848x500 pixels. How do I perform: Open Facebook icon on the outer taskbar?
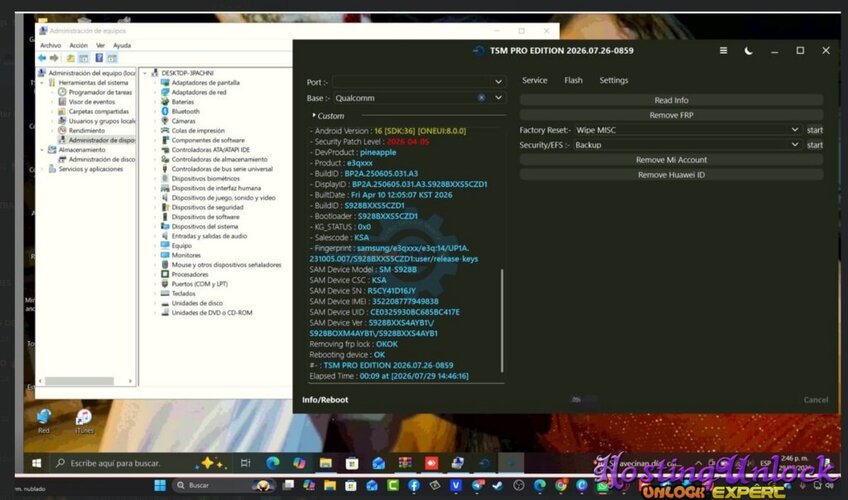click(x=414, y=485)
